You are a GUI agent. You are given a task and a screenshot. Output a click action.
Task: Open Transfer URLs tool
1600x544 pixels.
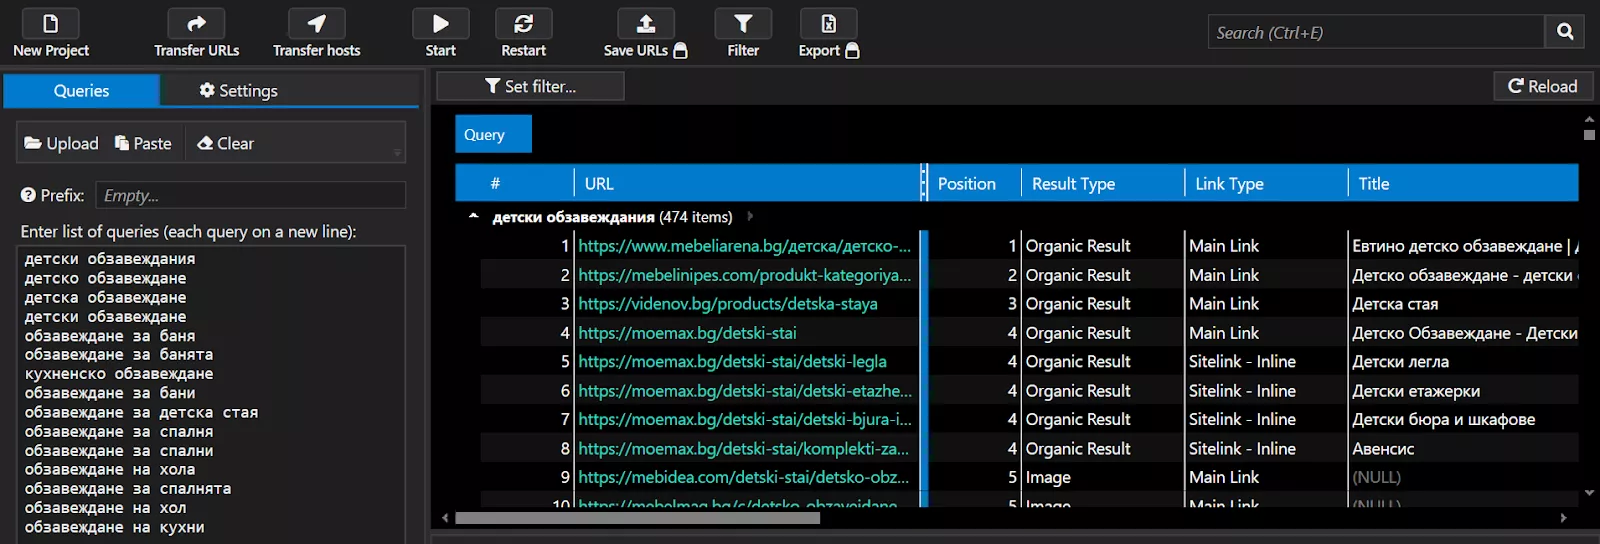[x=196, y=23]
